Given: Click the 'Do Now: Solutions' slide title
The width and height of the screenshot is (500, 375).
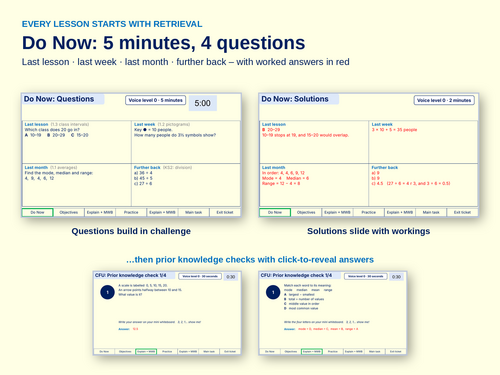Looking at the screenshot, I should tap(295, 99).
